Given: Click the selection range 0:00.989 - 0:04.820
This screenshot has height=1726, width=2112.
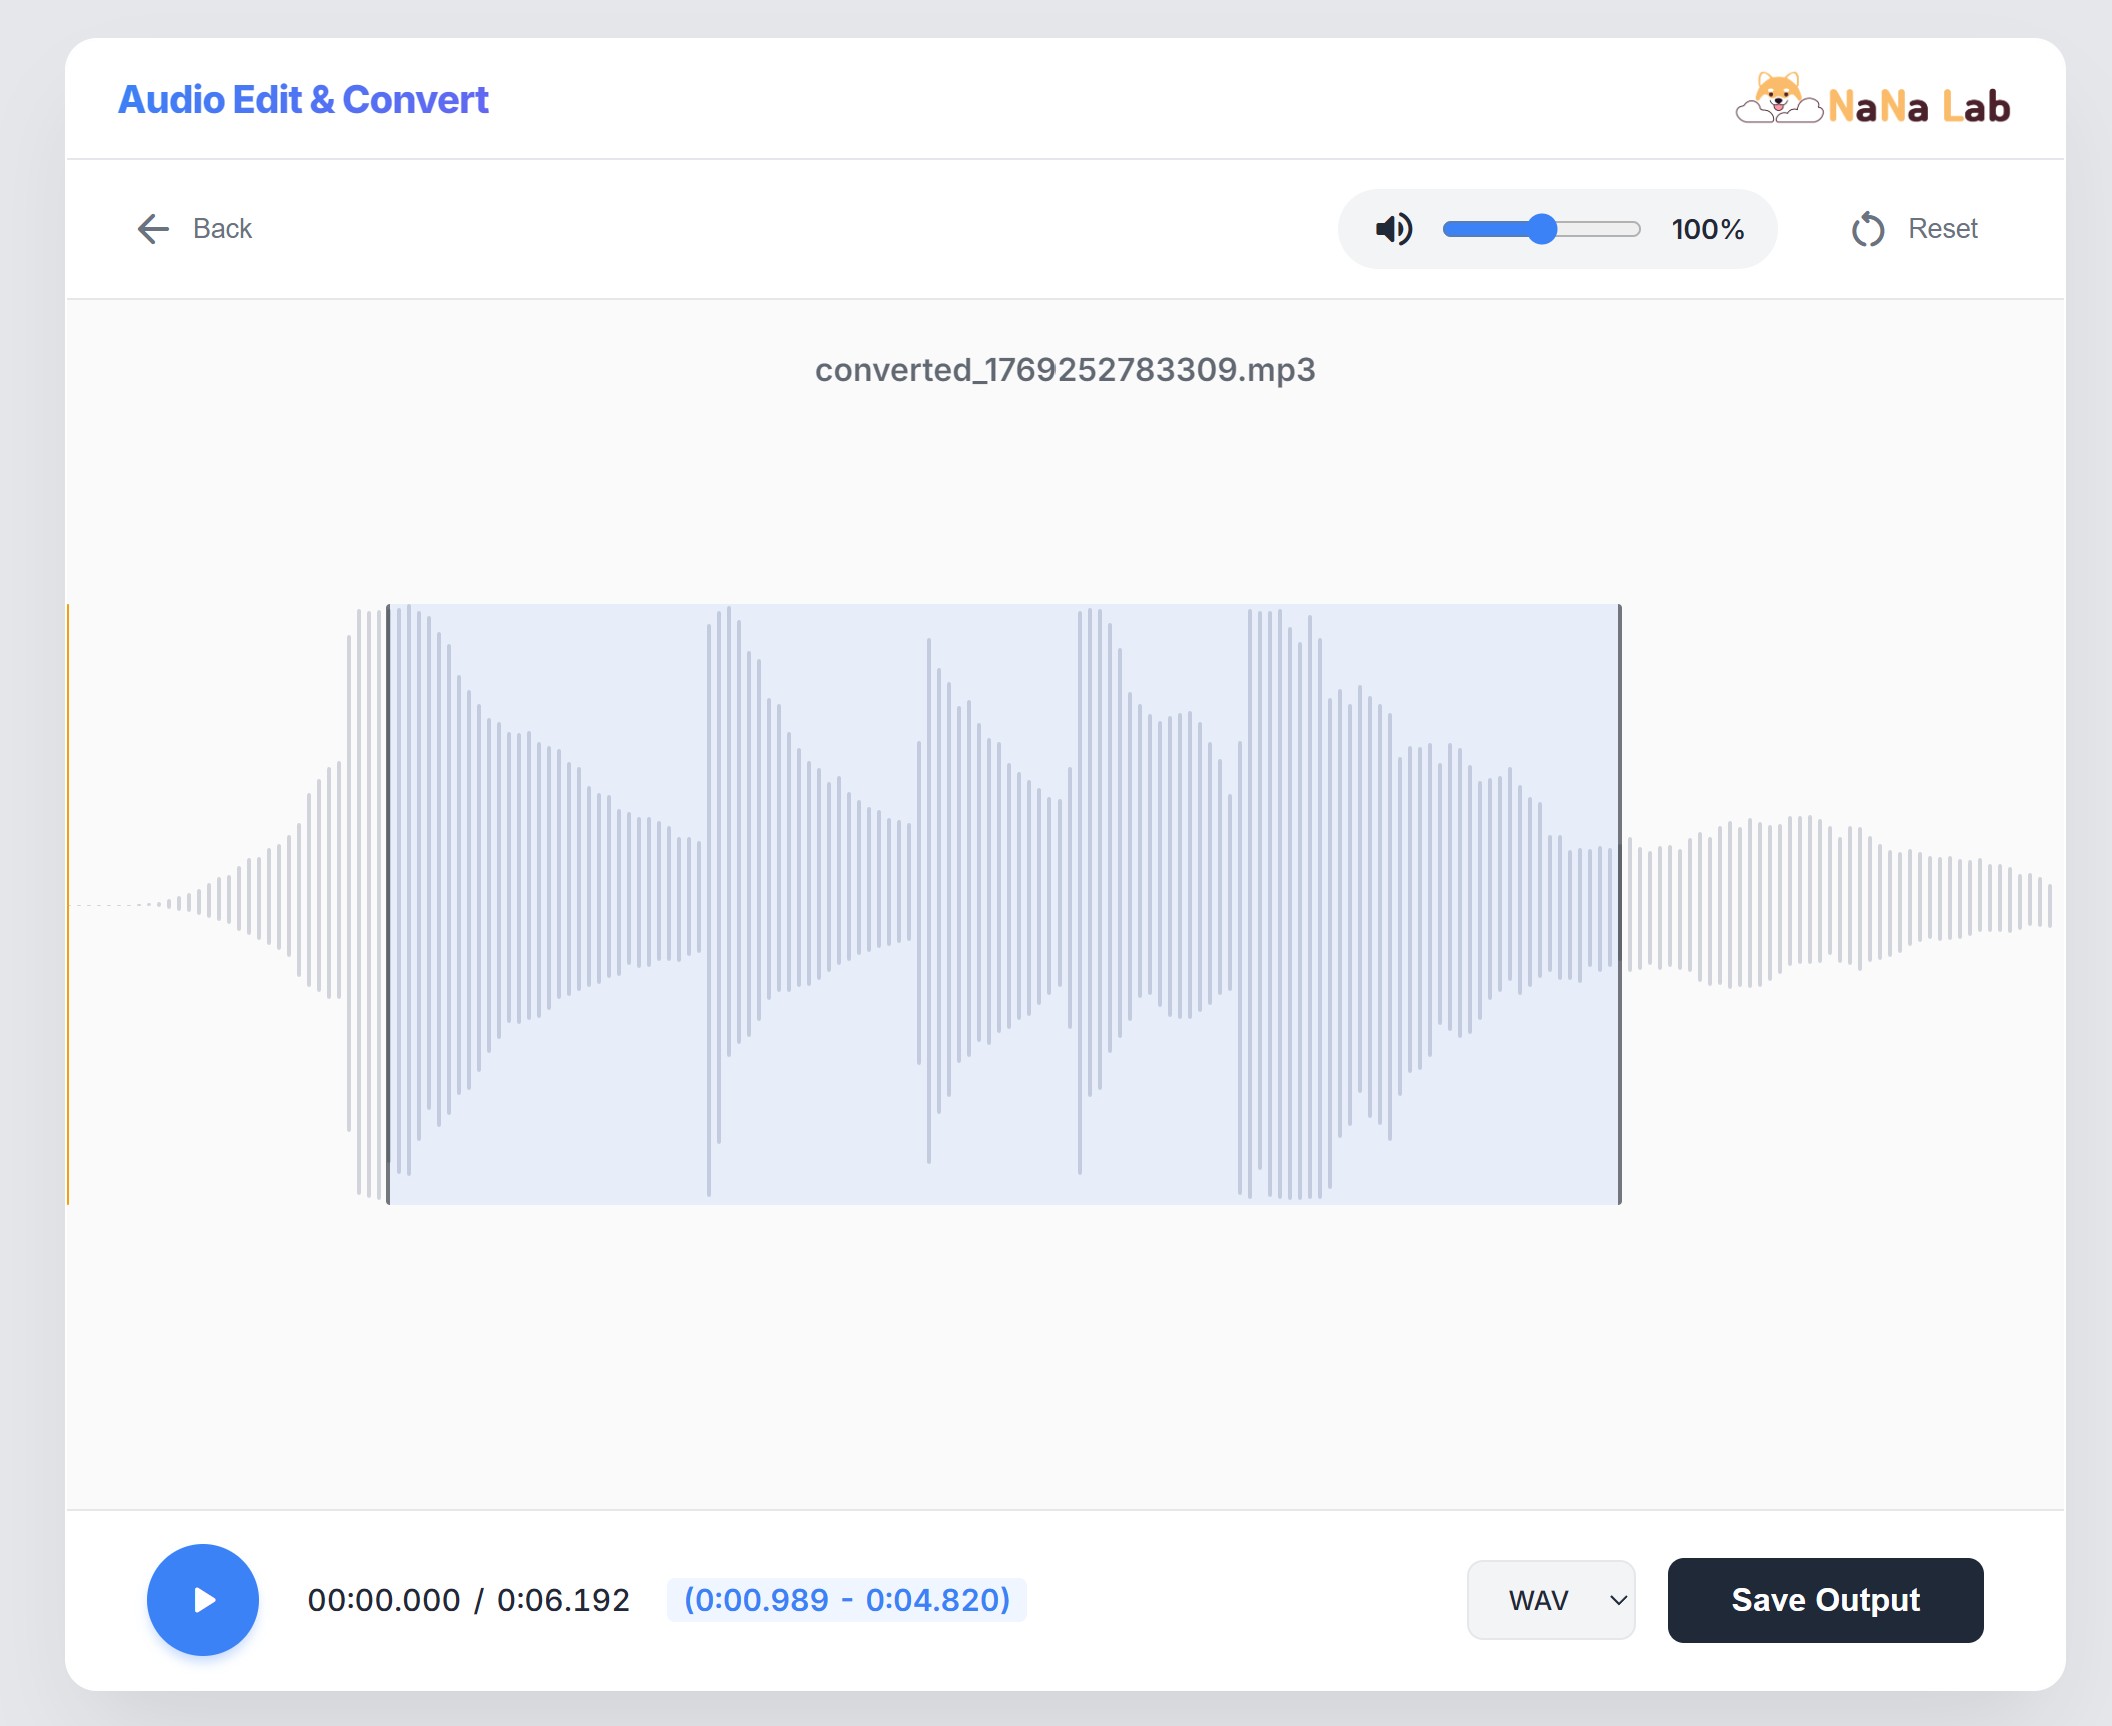Looking at the screenshot, I should pyautogui.click(x=847, y=1600).
